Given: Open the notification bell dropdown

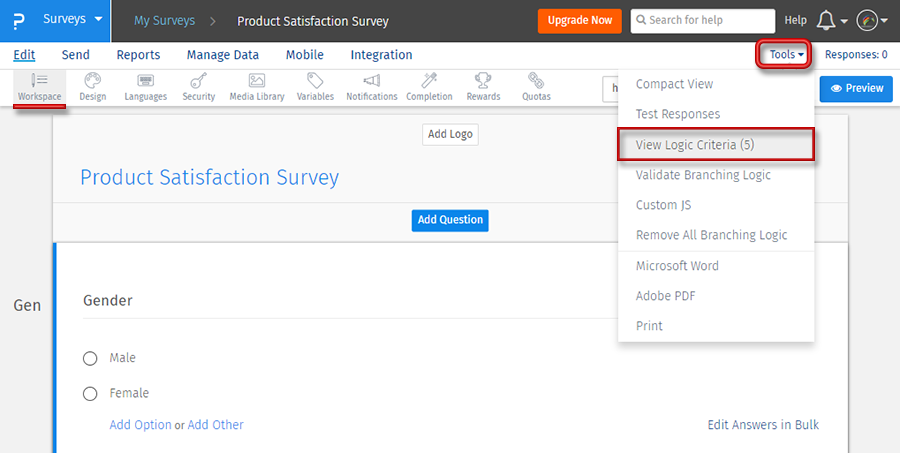Looking at the screenshot, I should click(832, 20).
